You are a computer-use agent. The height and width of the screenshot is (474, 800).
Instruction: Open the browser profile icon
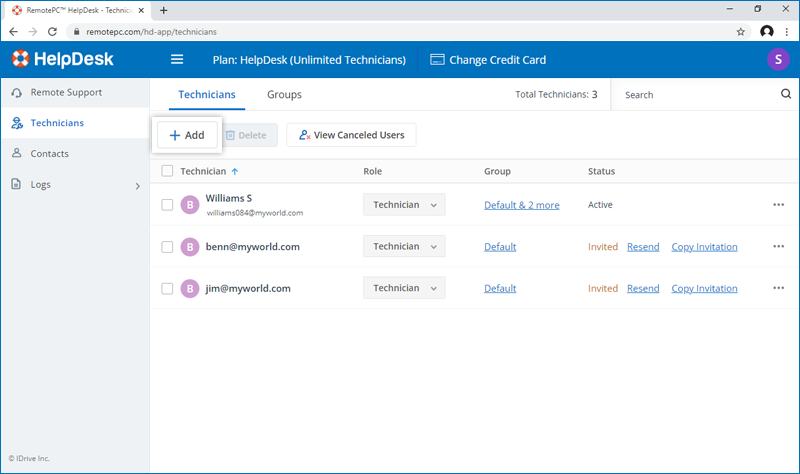pos(766,32)
